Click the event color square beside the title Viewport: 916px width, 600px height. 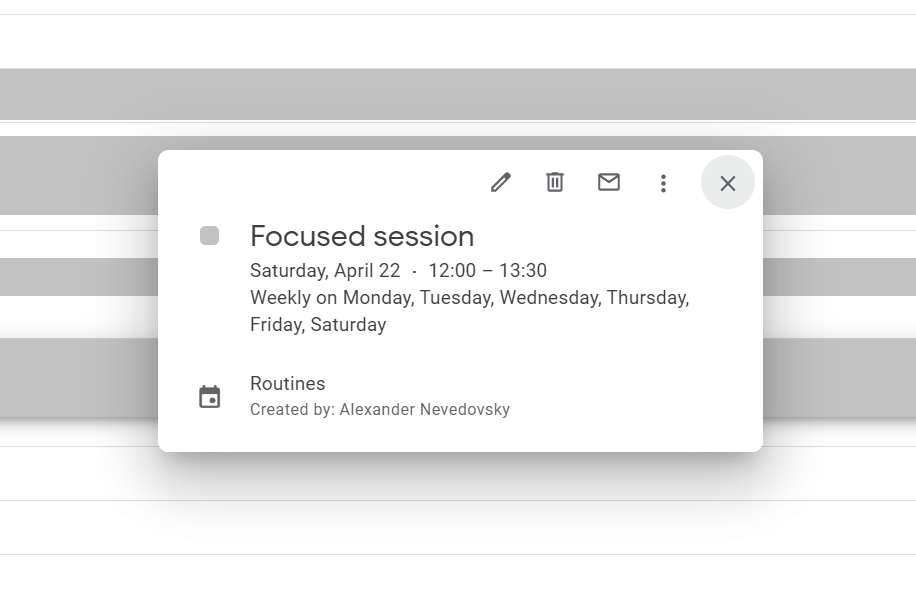point(210,235)
